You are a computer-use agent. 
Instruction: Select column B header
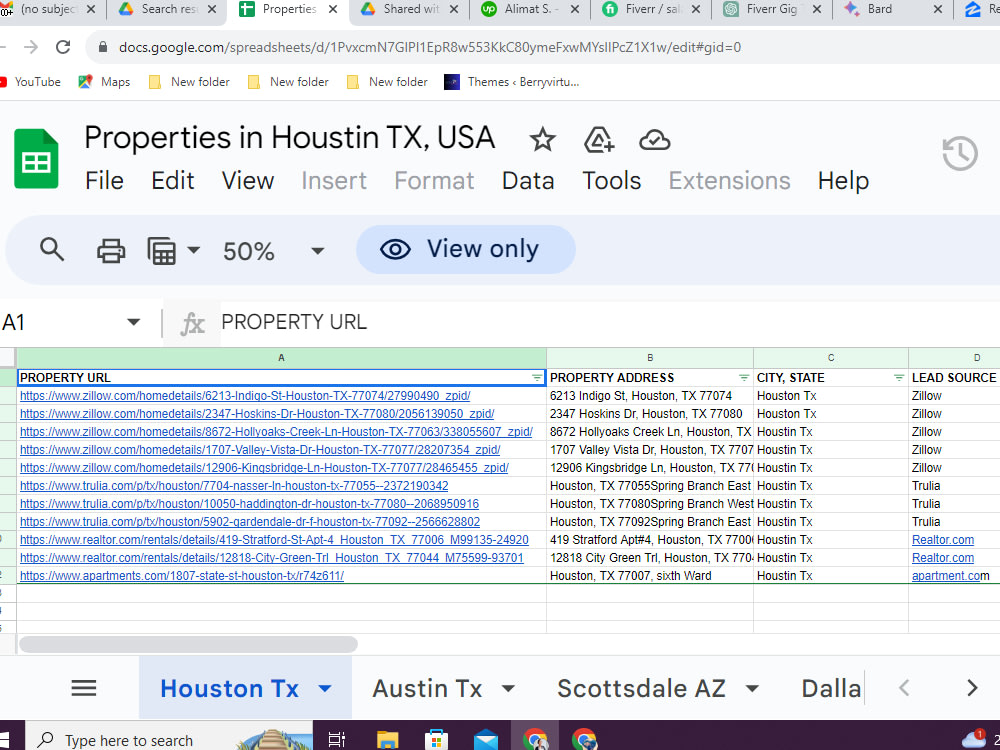click(x=650, y=358)
